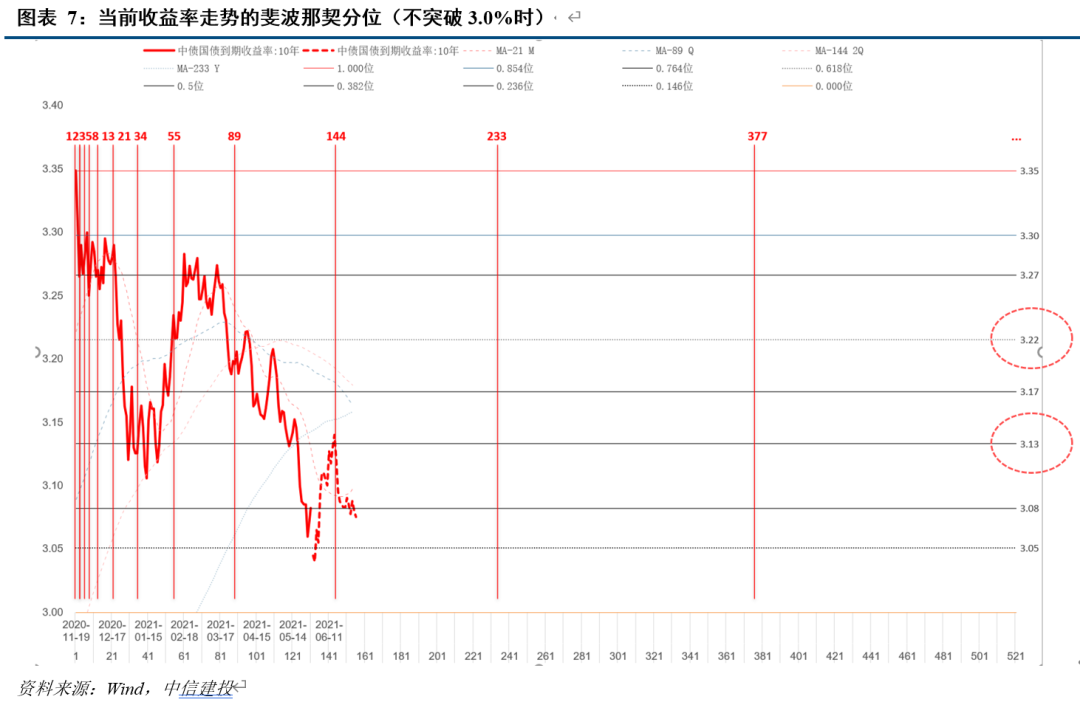Select the MA-21 M legend entry
1080x705 pixels.
click(499, 50)
